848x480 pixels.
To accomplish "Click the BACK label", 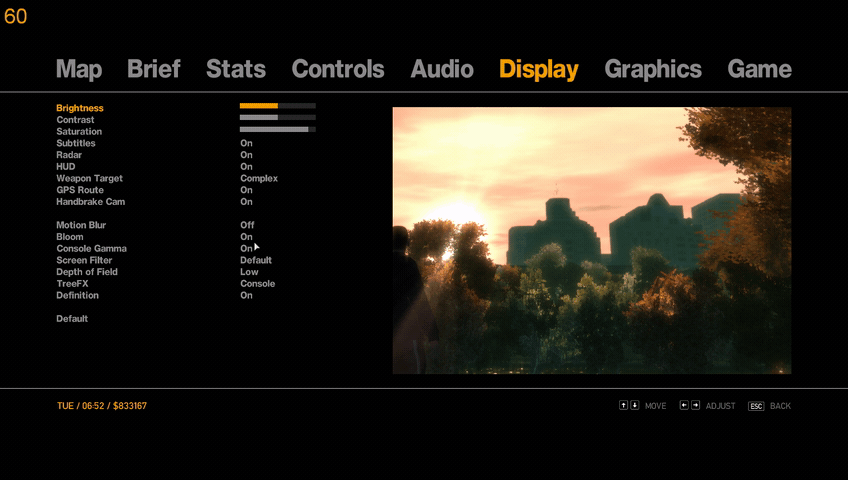I will [x=780, y=406].
